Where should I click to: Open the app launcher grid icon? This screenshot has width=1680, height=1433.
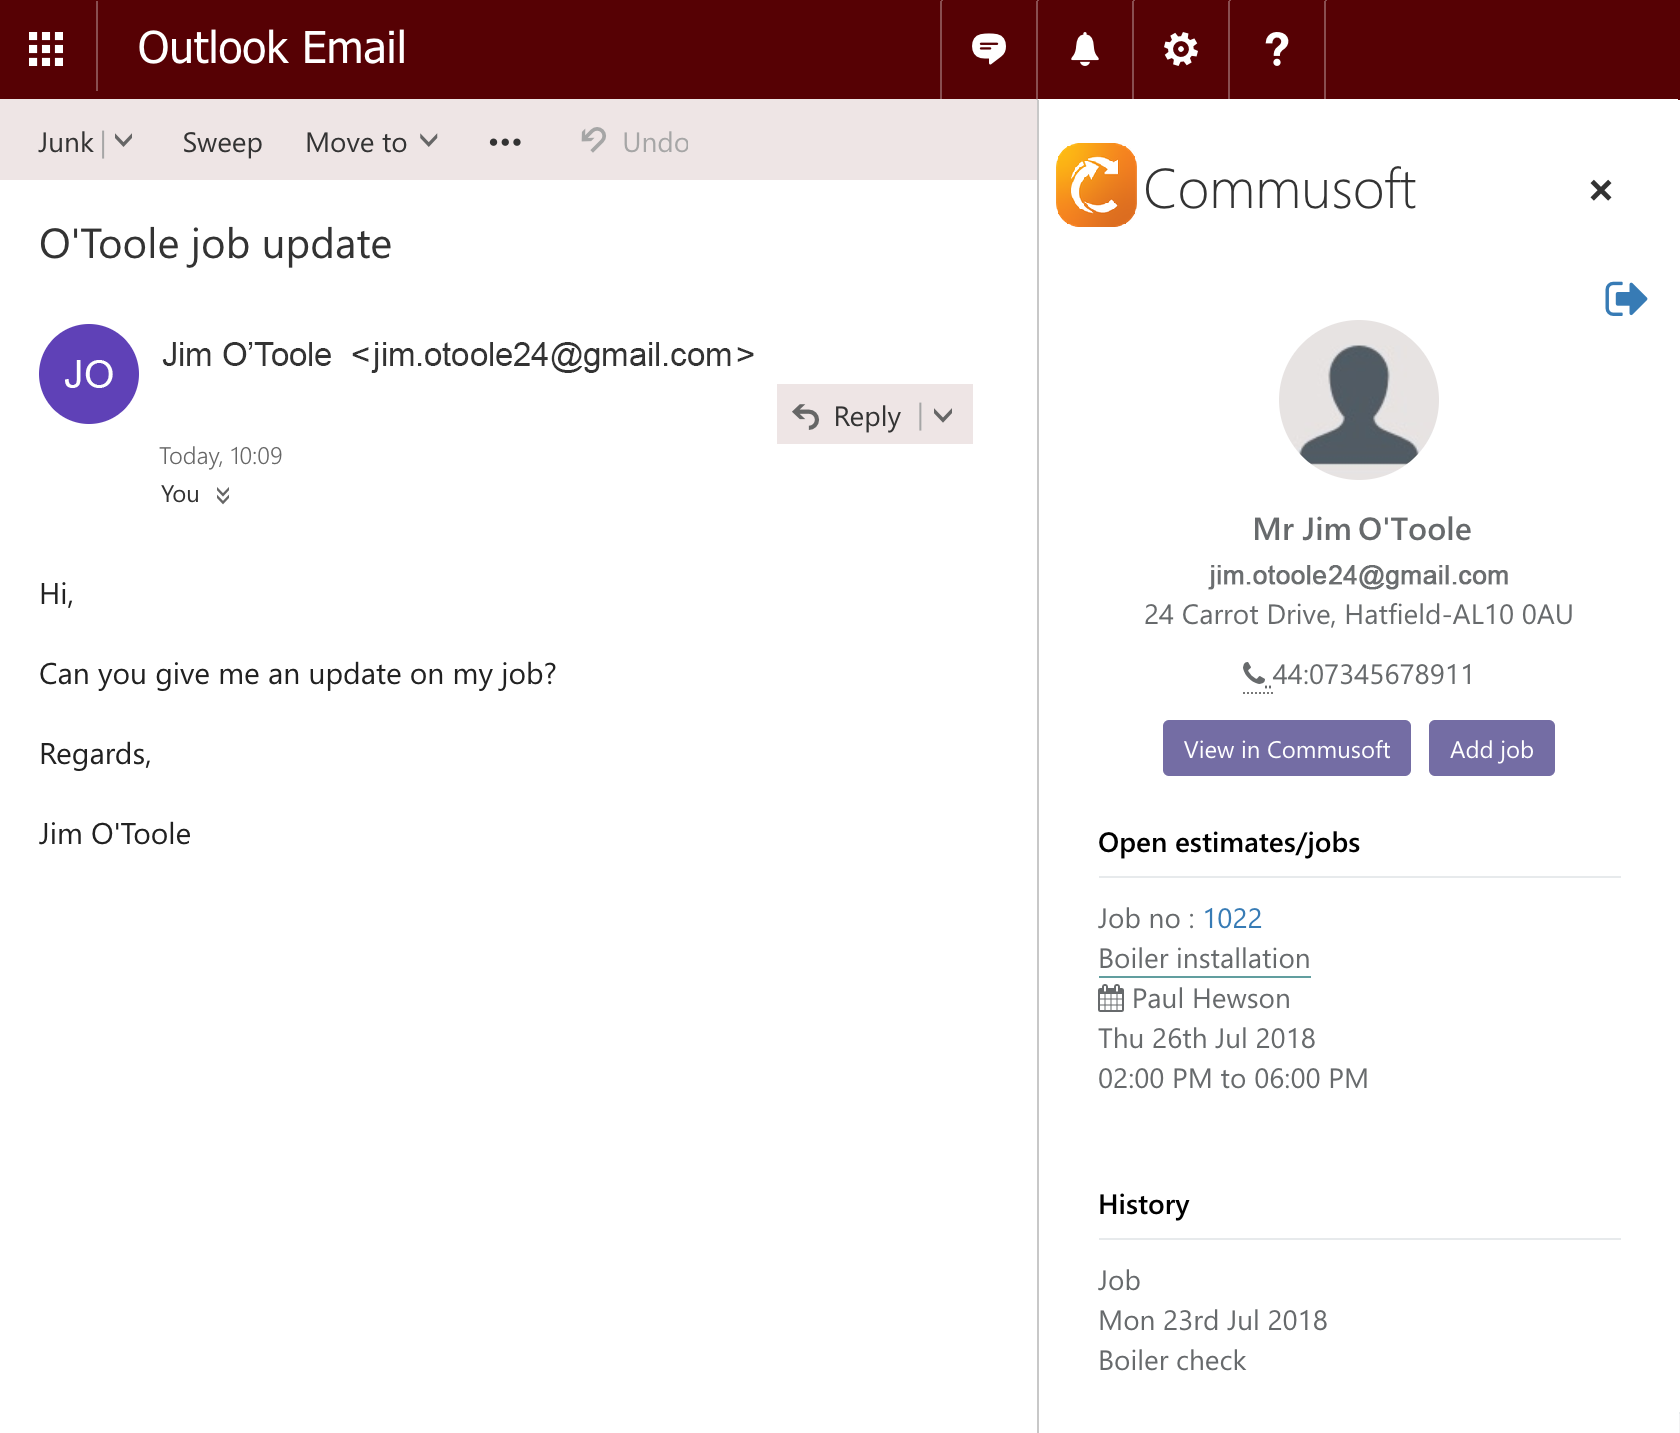[46, 49]
